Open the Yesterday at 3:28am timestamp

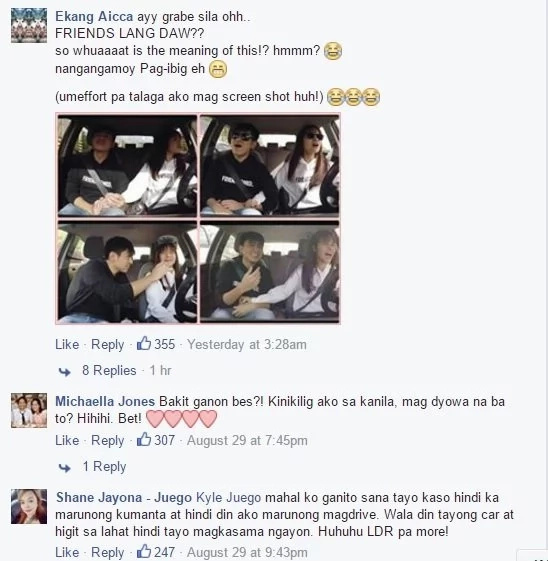click(247, 345)
